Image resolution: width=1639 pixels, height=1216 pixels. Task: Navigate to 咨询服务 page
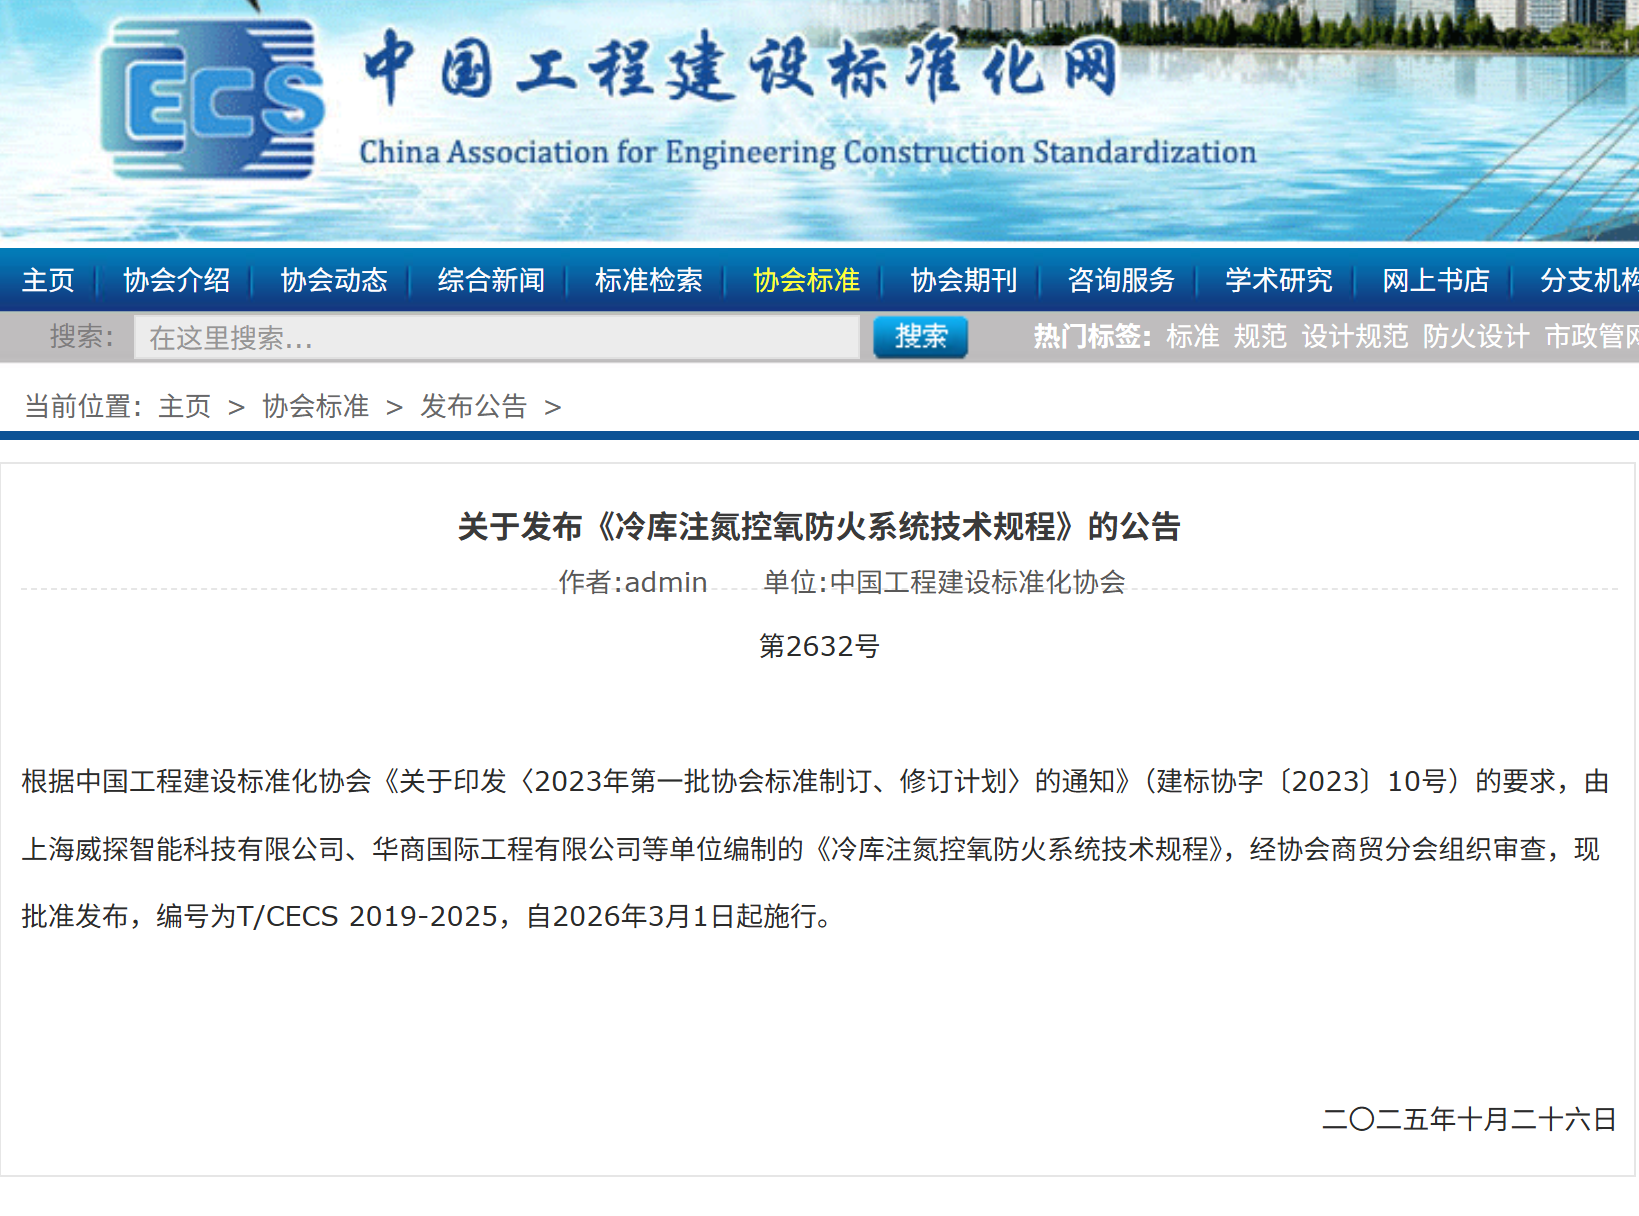1121,281
